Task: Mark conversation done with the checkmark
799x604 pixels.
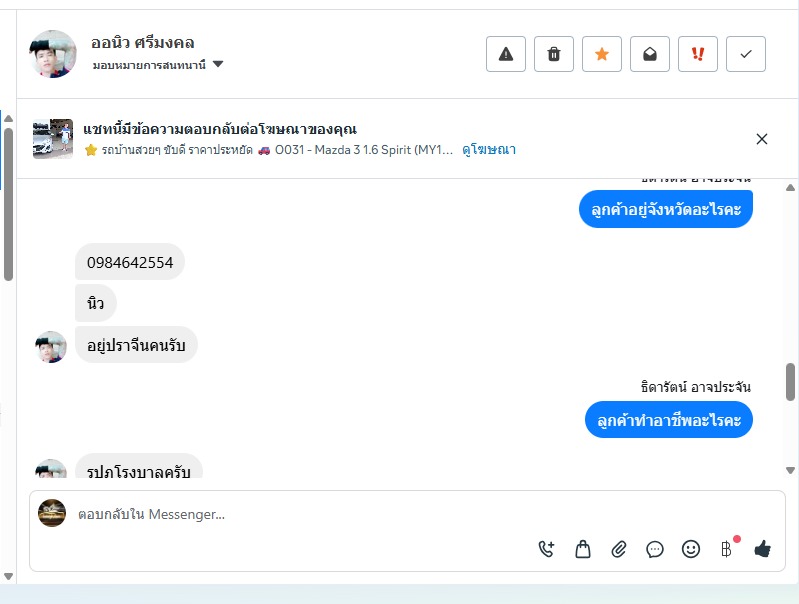Action: tap(746, 54)
